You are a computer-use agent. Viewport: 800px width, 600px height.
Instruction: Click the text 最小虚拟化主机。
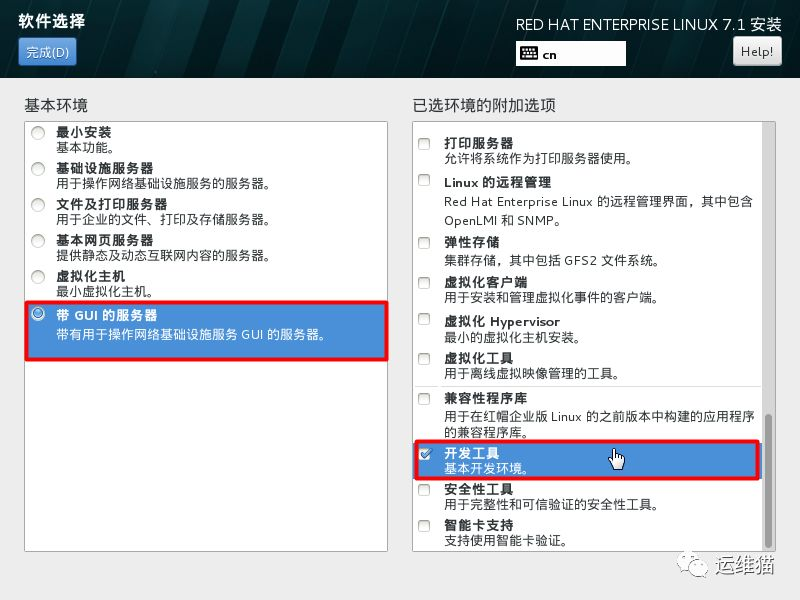[105, 292]
